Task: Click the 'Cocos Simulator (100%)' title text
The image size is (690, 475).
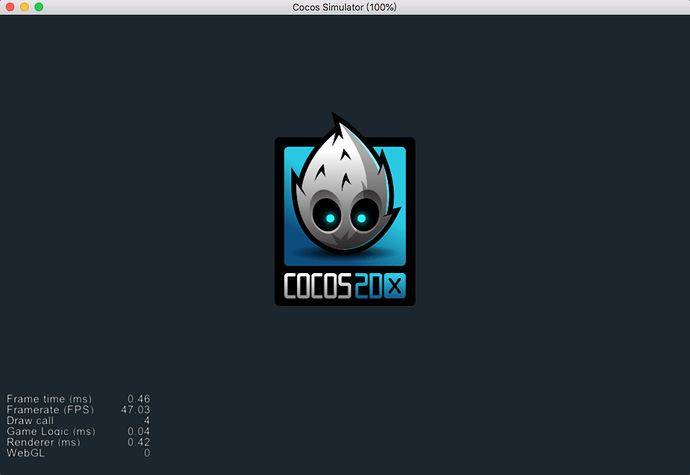Action: [345, 7]
